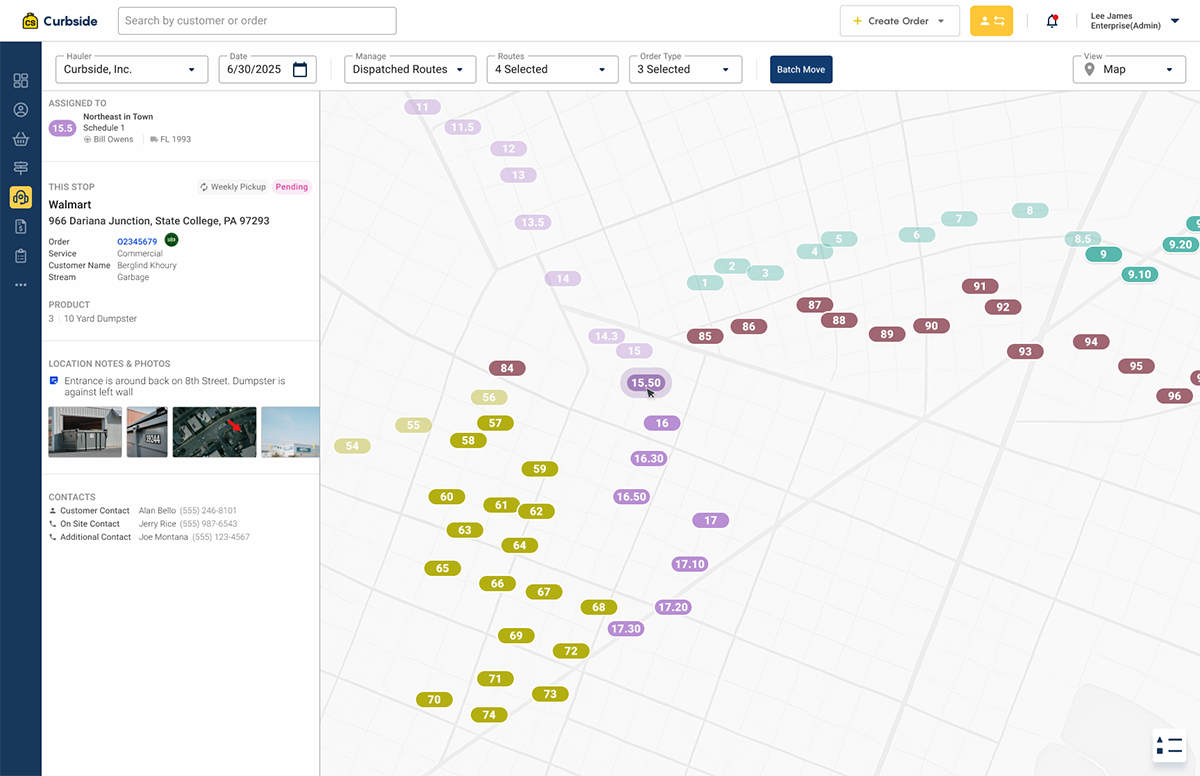Open the aerial photo with red arrow
This screenshot has height=776, width=1200.
point(214,432)
